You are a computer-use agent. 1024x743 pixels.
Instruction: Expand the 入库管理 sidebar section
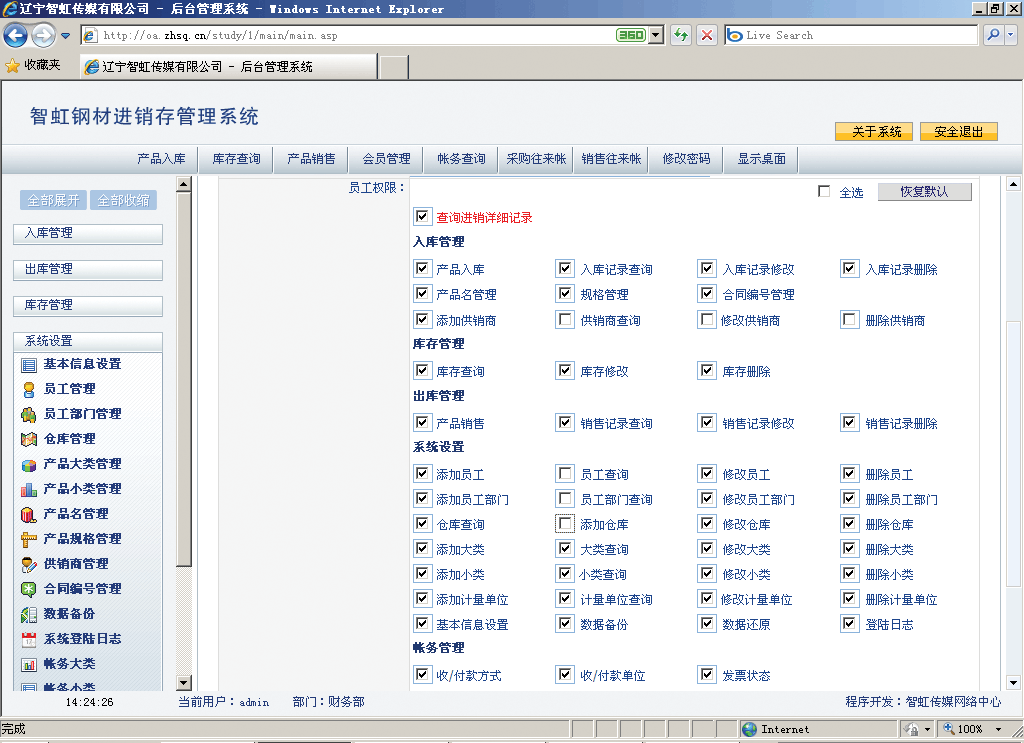tap(88, 234)
